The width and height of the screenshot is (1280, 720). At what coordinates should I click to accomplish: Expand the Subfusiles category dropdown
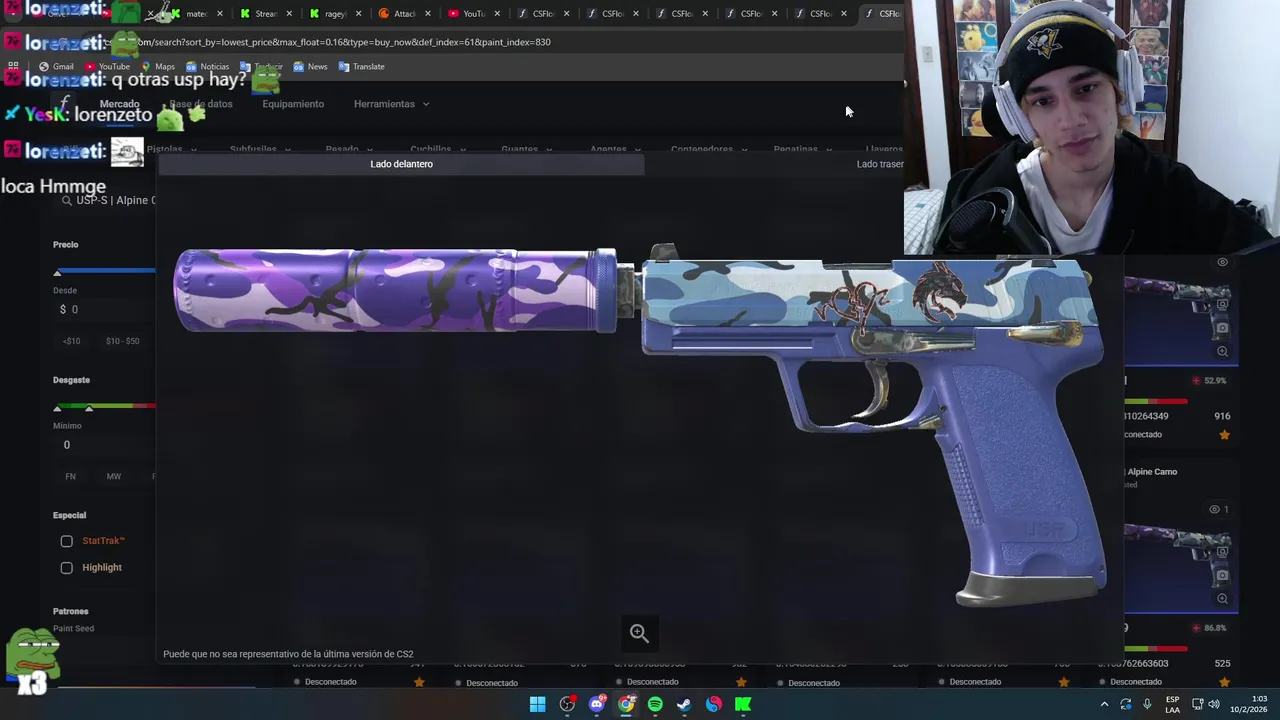pos(260,149)
